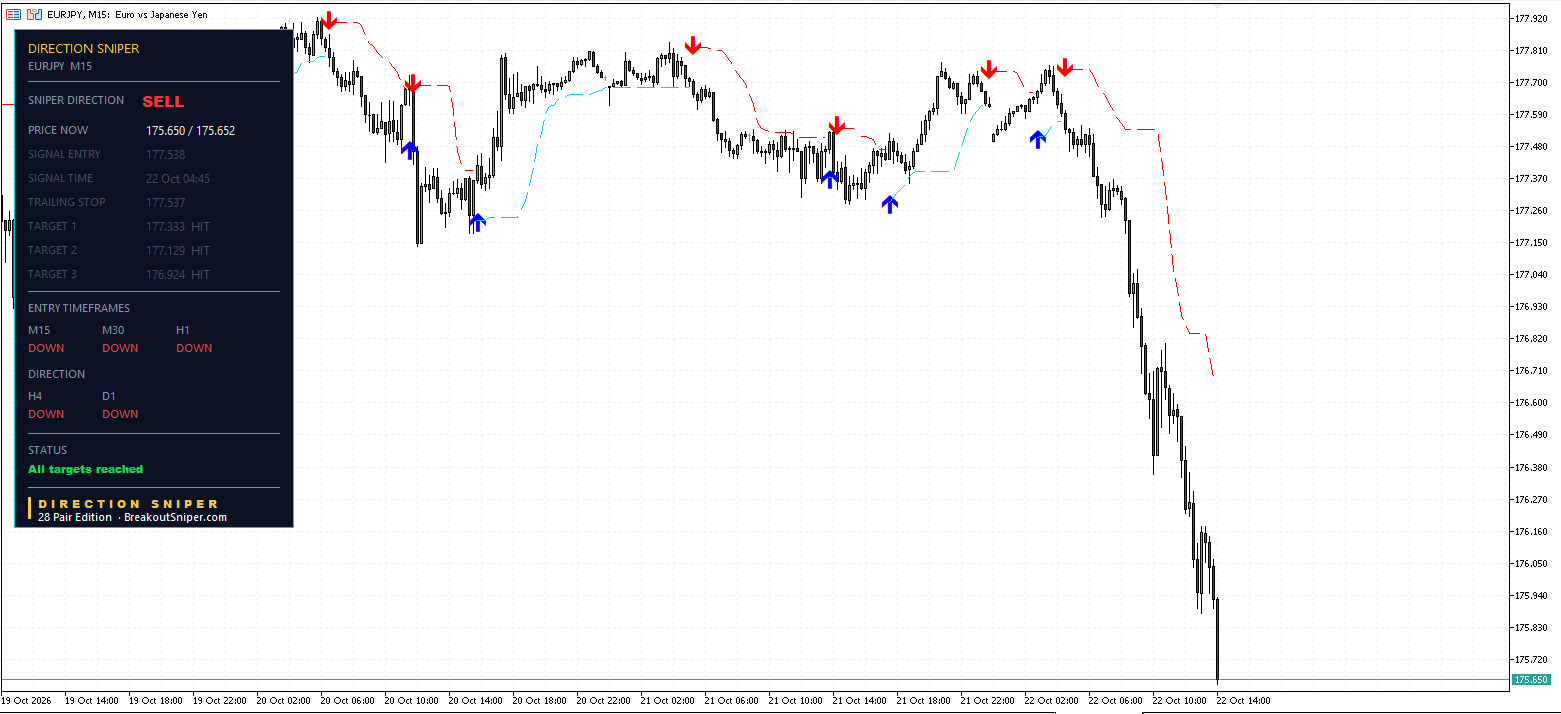1561x714 pixels.
Task: Click 'DOWN' status under M15
Action: click(46, 348)
